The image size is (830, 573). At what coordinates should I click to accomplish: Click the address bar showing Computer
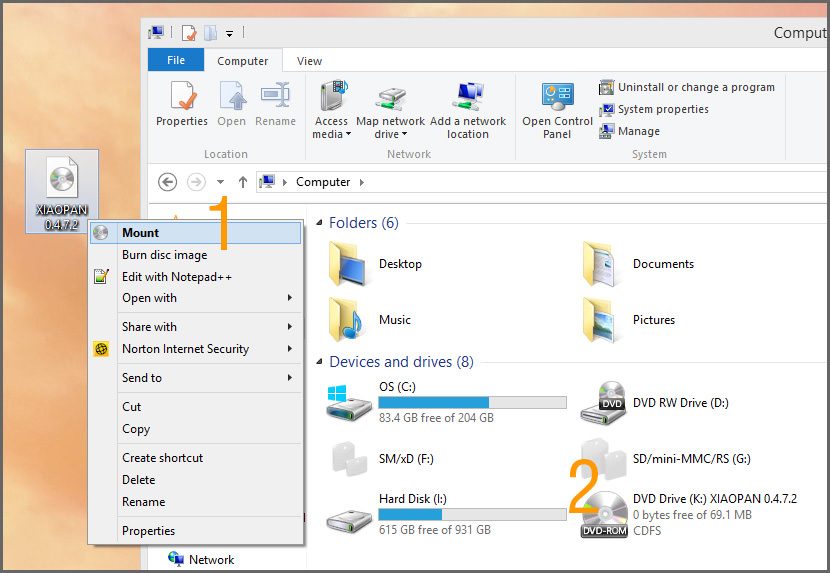pyautogui.click(x=500, y=182)
